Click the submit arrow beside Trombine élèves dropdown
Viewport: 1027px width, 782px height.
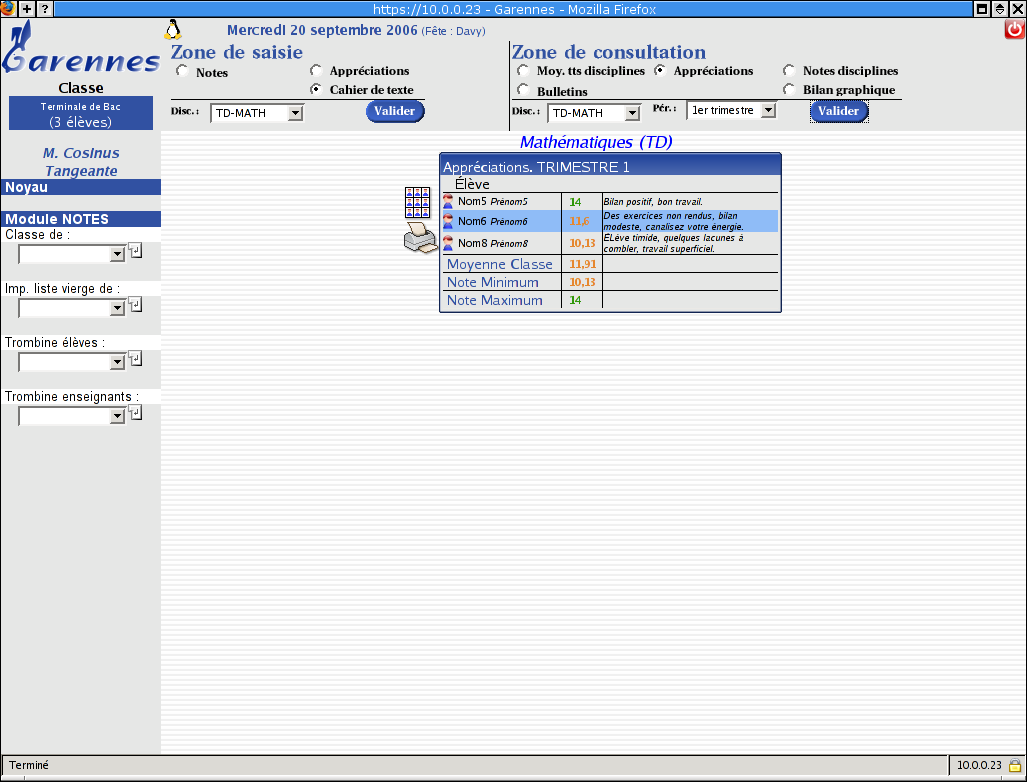136,358
